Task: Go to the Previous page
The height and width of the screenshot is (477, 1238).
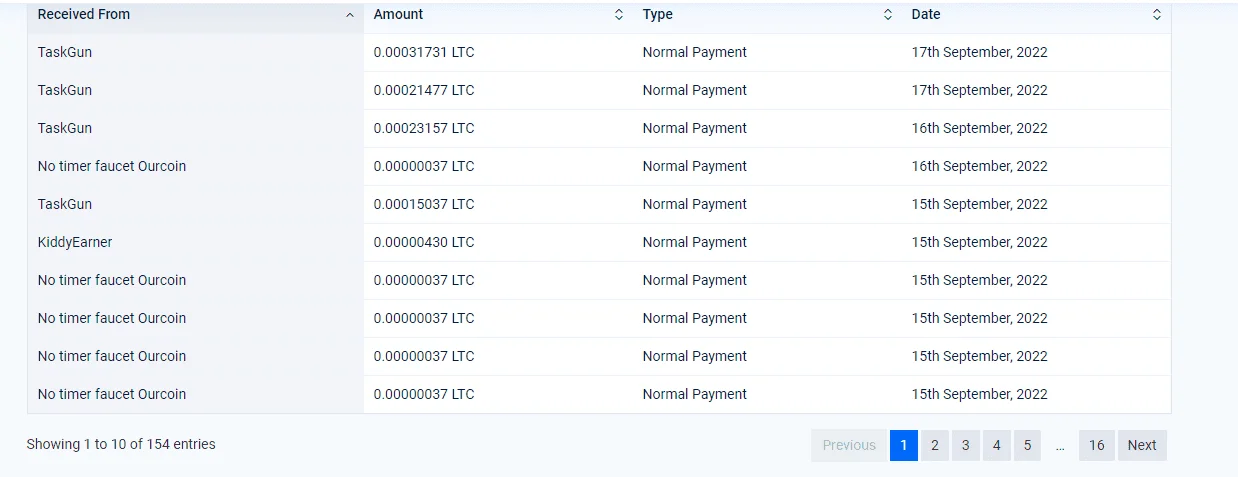Action: click(849, 445)
